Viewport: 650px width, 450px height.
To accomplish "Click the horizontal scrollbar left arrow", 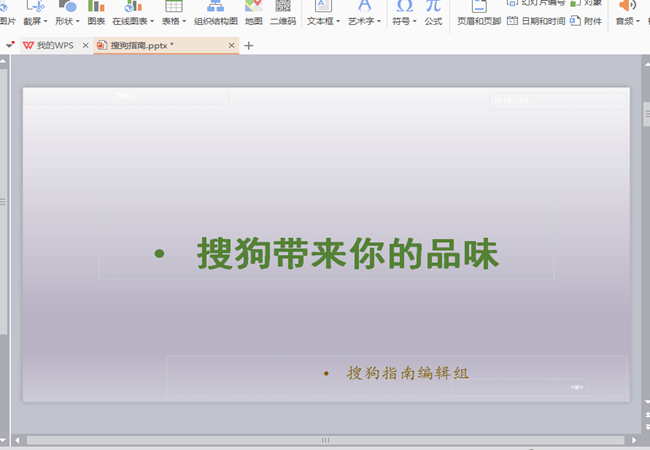I will [x=17, y=440].
